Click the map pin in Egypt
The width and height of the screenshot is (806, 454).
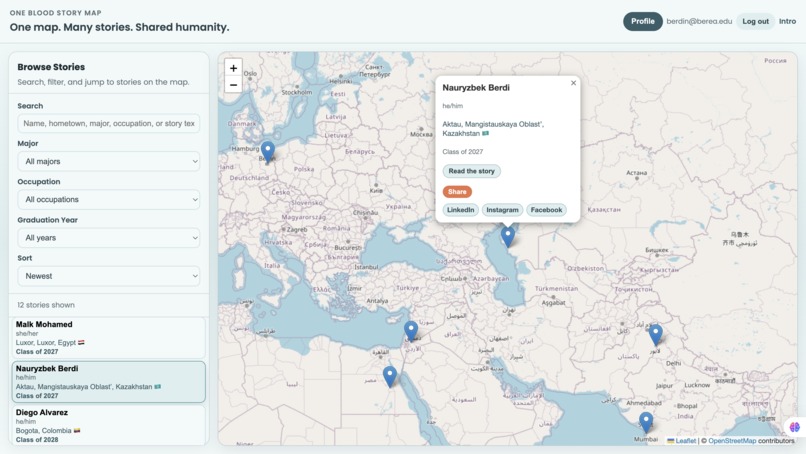point(390,376)
